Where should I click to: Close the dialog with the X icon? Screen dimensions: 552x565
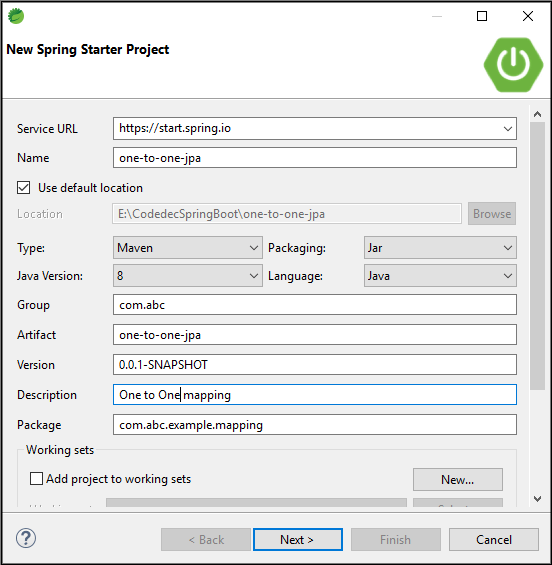(x=527, y=16)
